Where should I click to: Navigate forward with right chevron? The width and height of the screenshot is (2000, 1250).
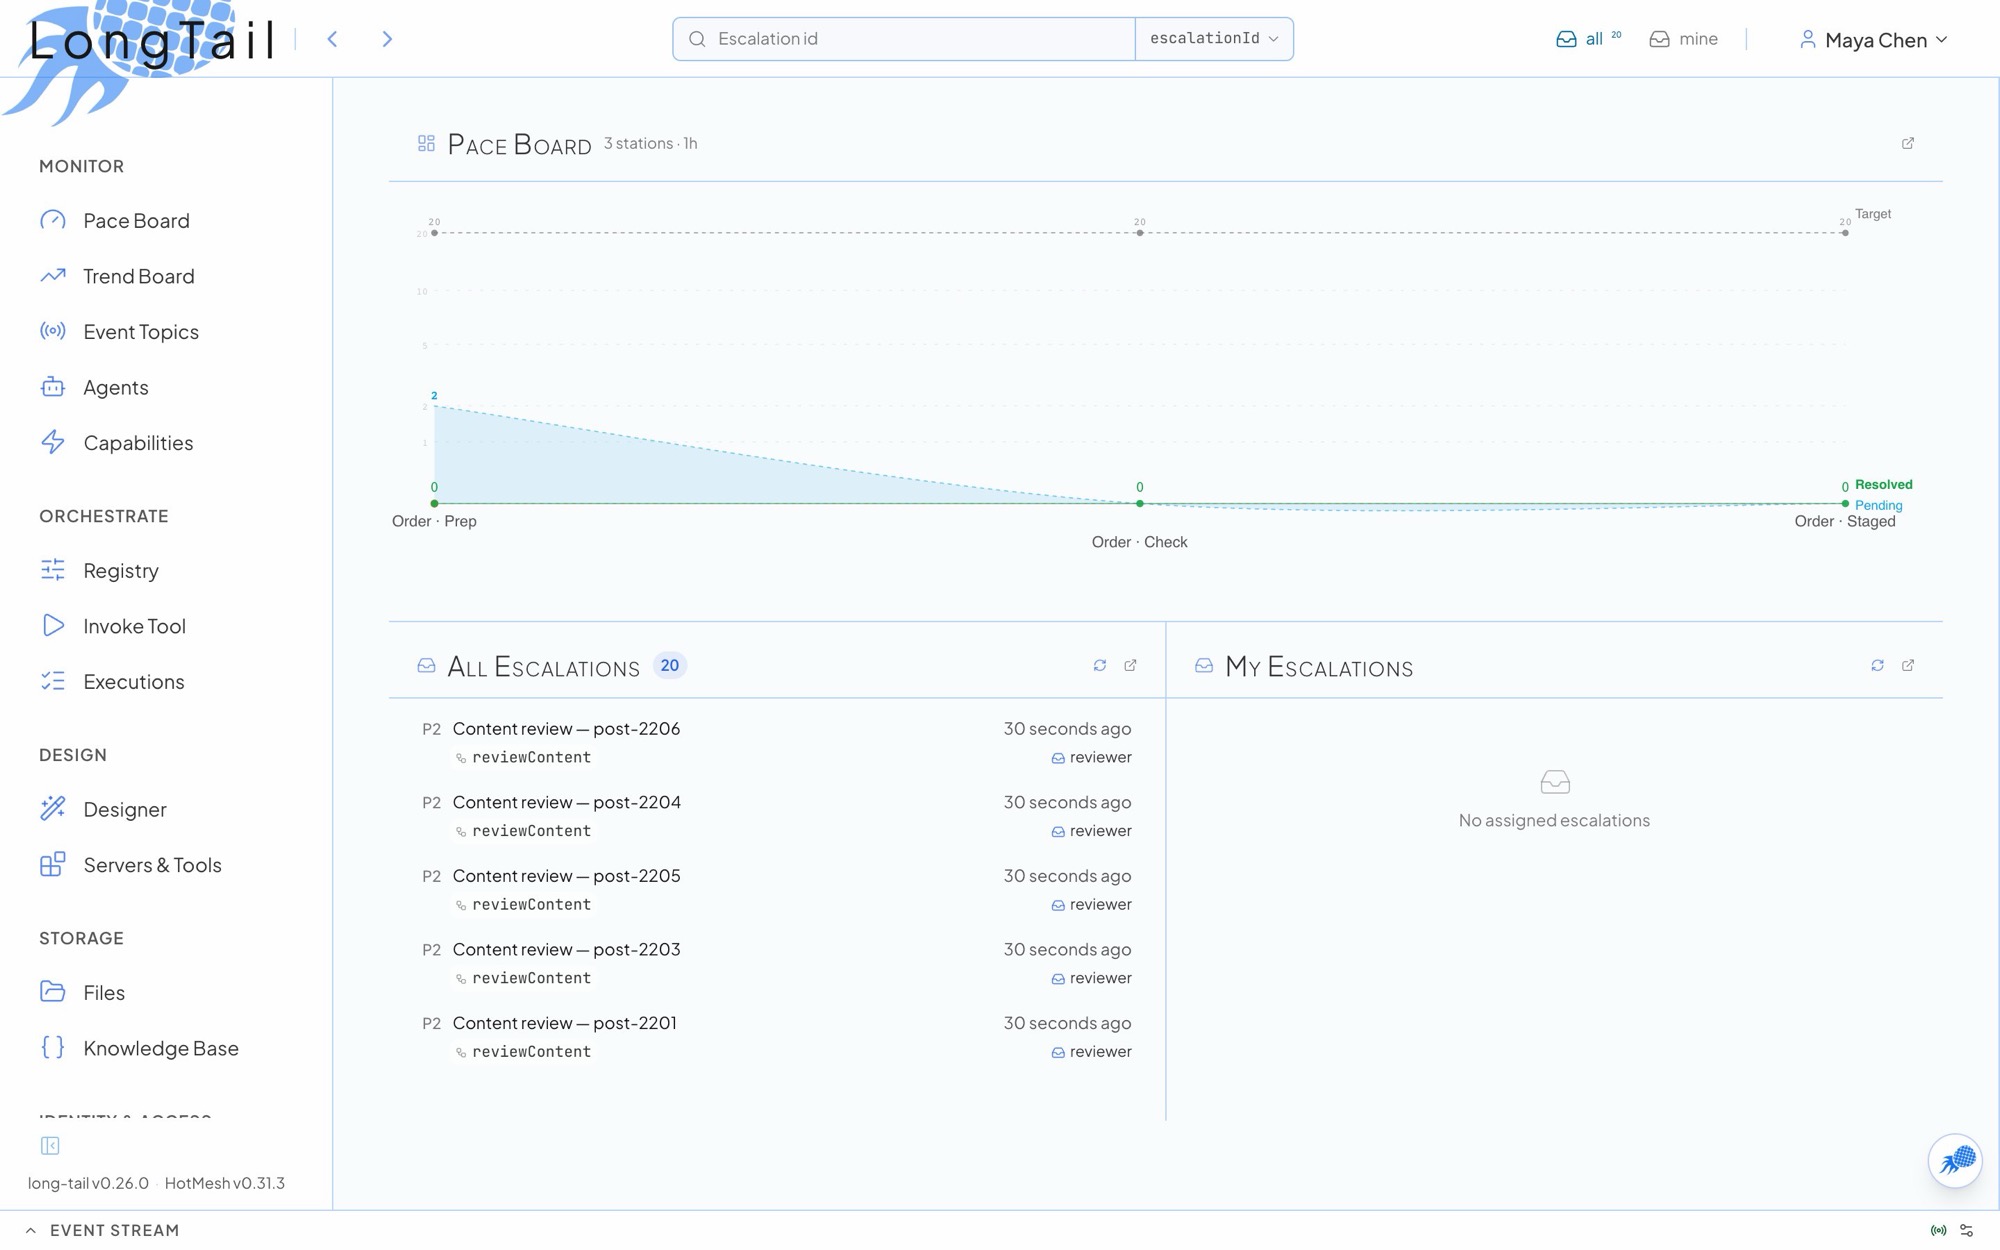point(387,39)
